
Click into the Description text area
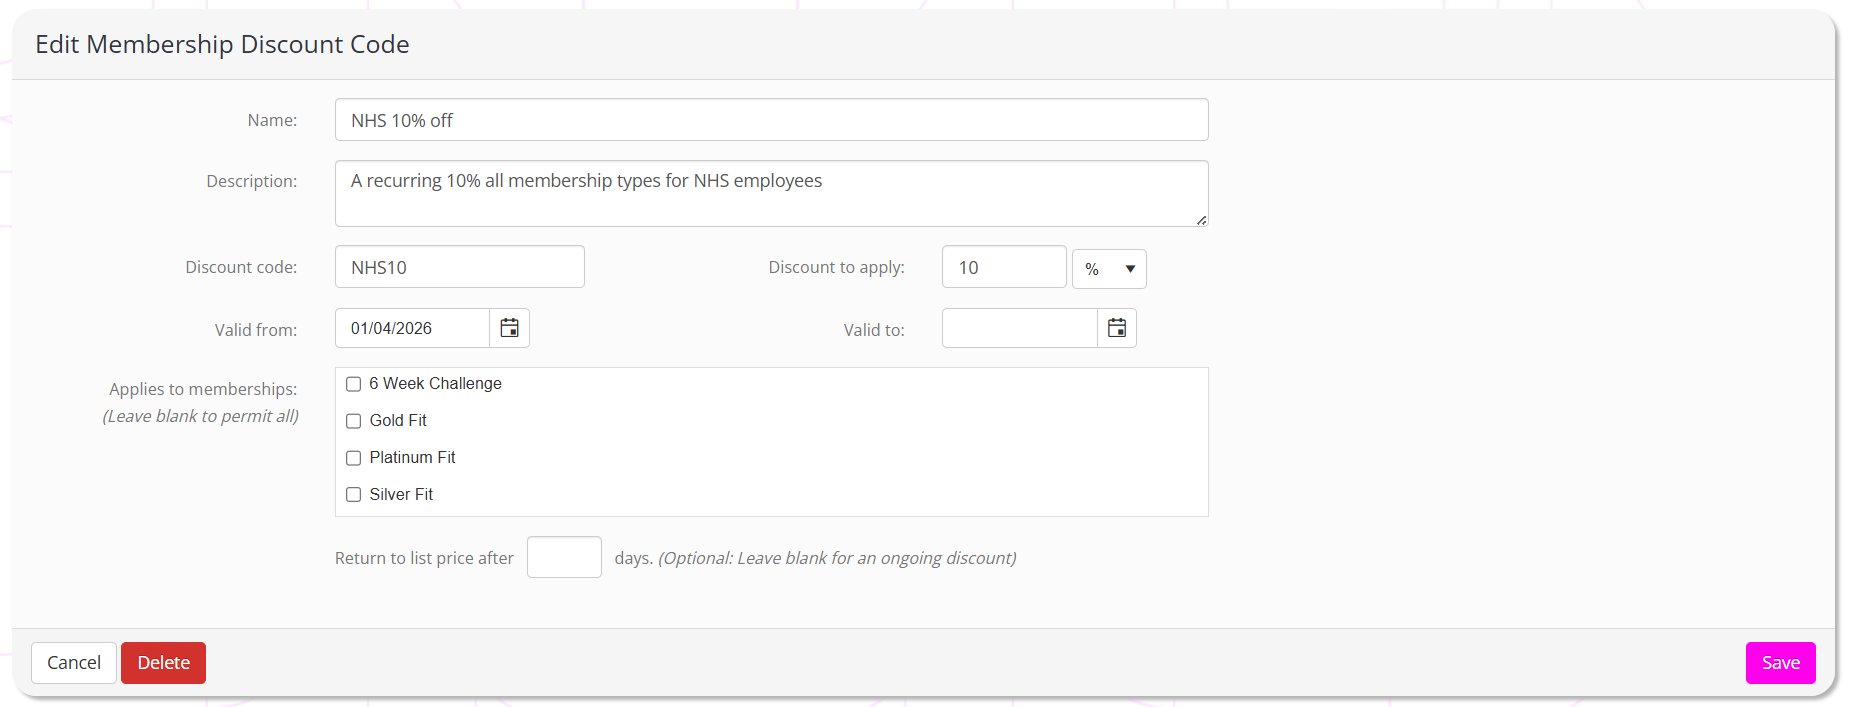(x=770, y=193)
